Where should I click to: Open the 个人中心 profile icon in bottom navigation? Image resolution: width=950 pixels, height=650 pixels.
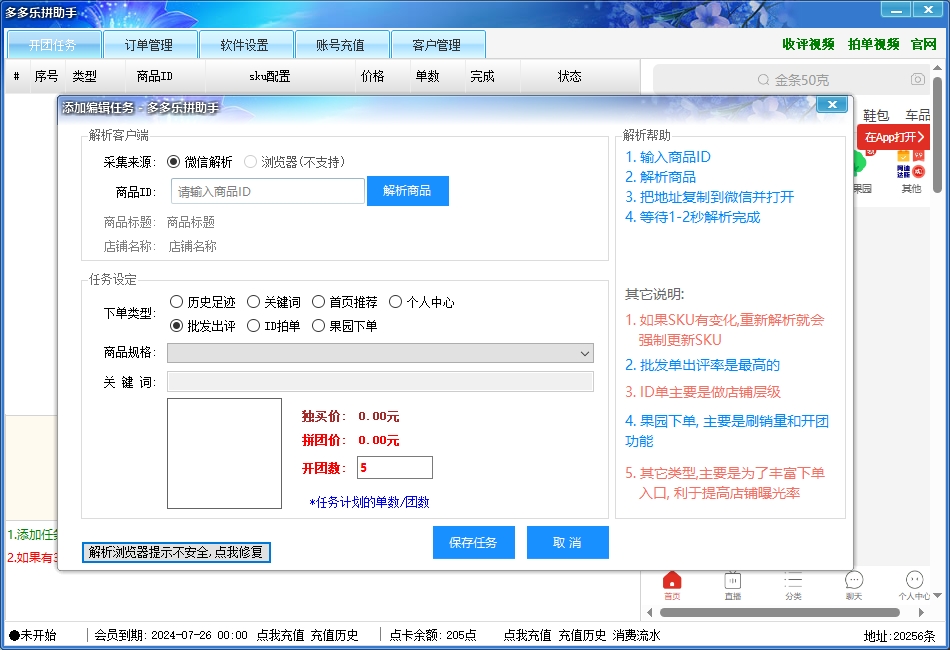pyautogui.click(x=914, y=585)
